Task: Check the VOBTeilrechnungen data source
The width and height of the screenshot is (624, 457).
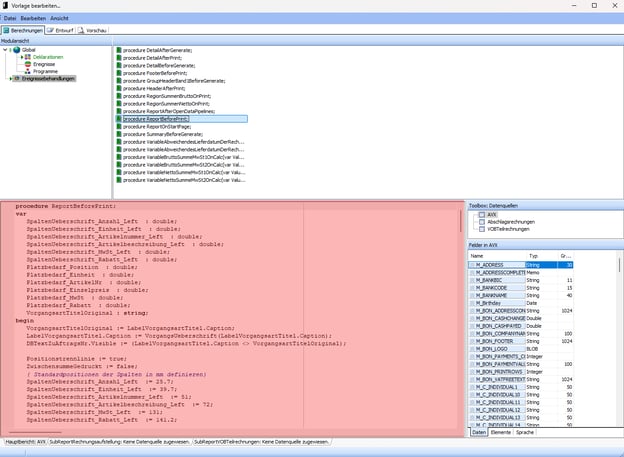Action: [x=481, y=228]
